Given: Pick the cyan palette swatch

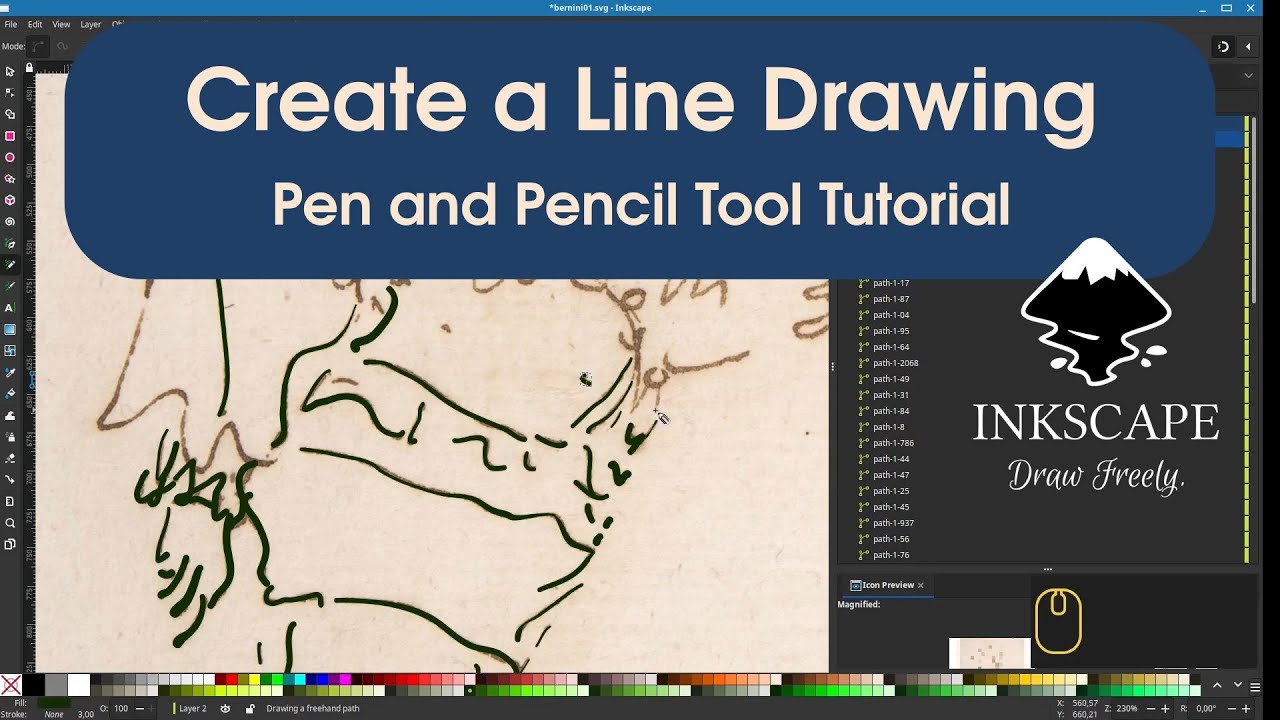Looking at the screenshot, I should tap(299, 679).
